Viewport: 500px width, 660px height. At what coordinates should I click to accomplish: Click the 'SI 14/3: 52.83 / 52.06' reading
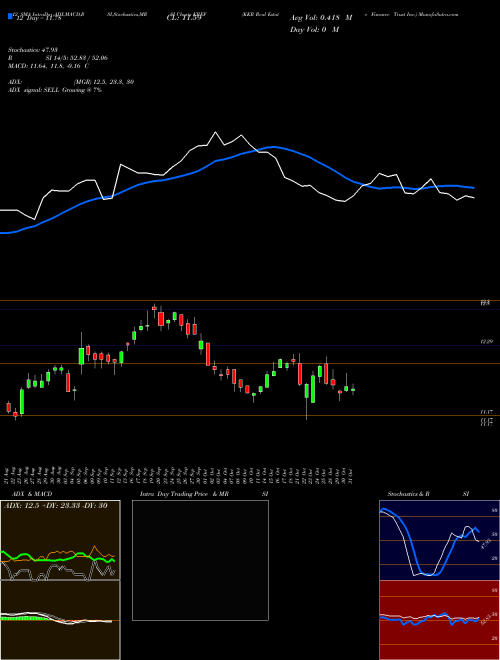click(77, 58)
